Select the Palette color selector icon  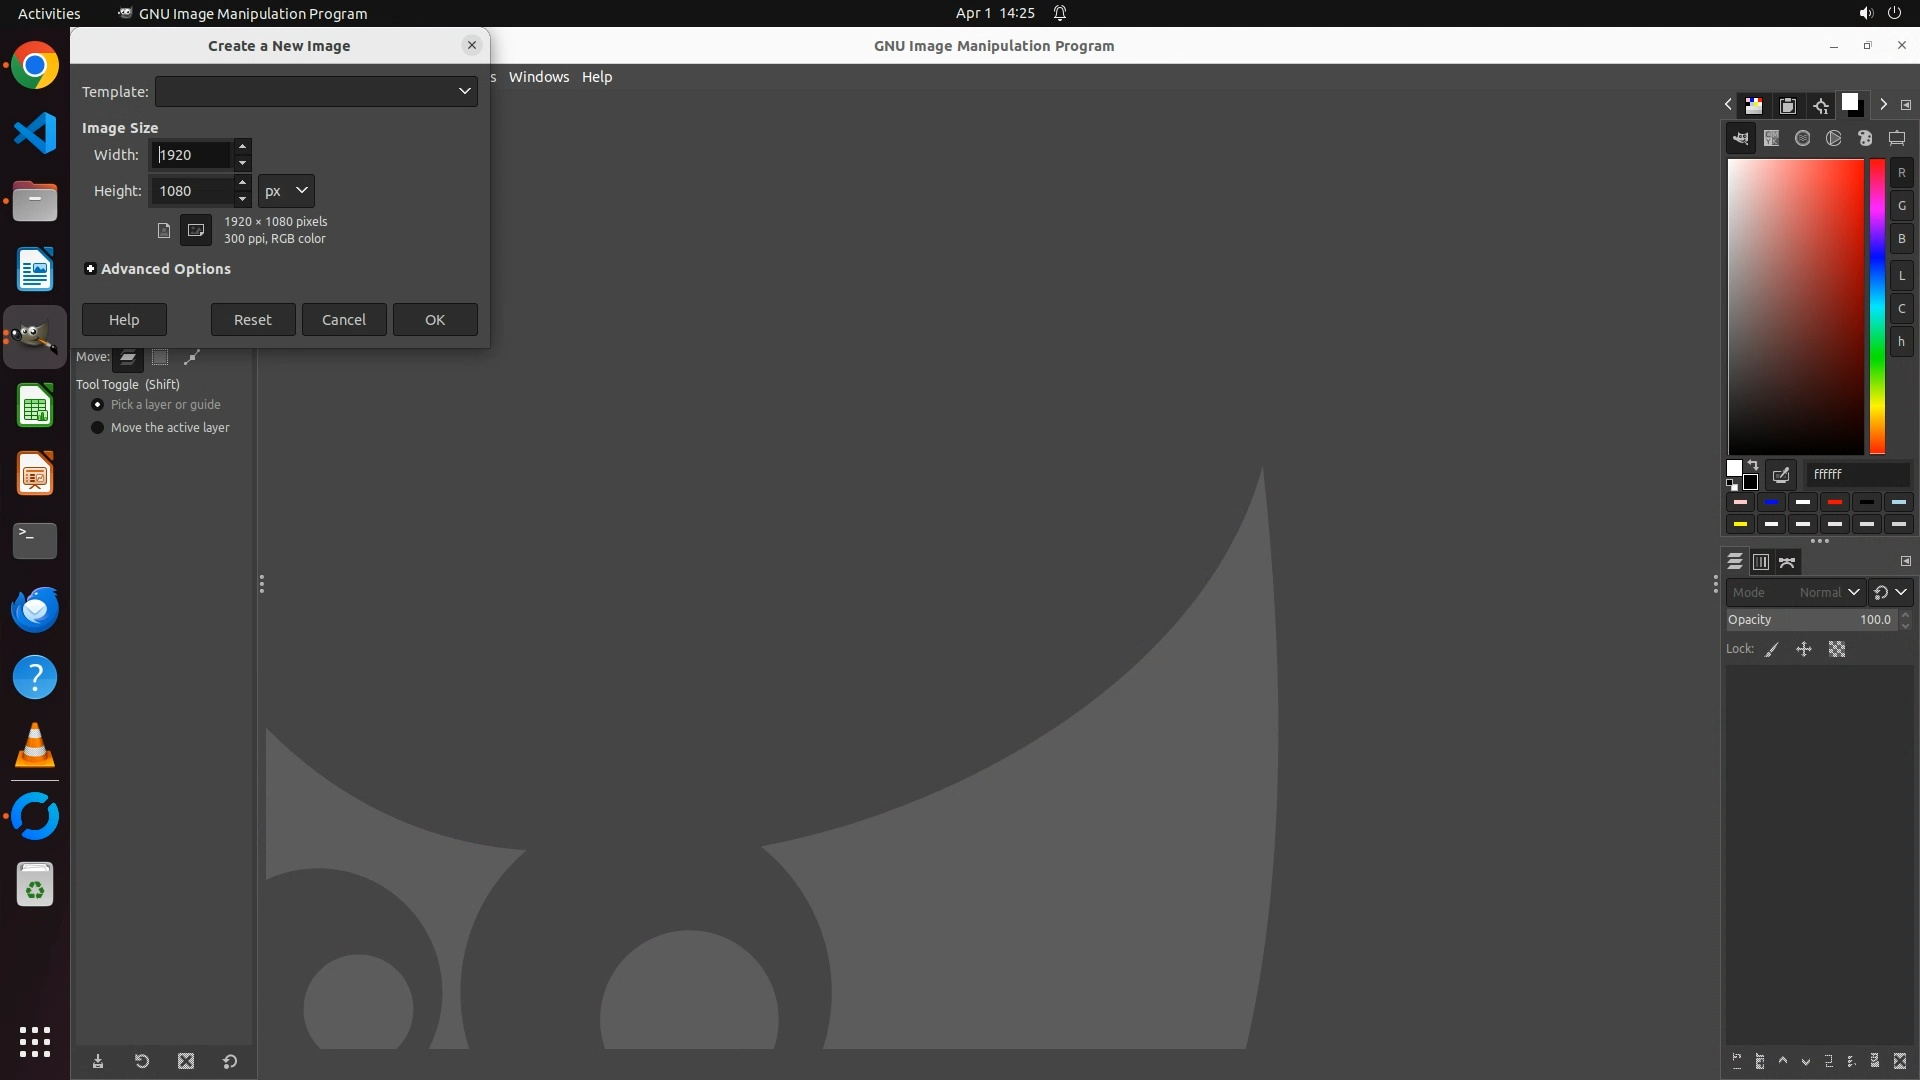1865,139
